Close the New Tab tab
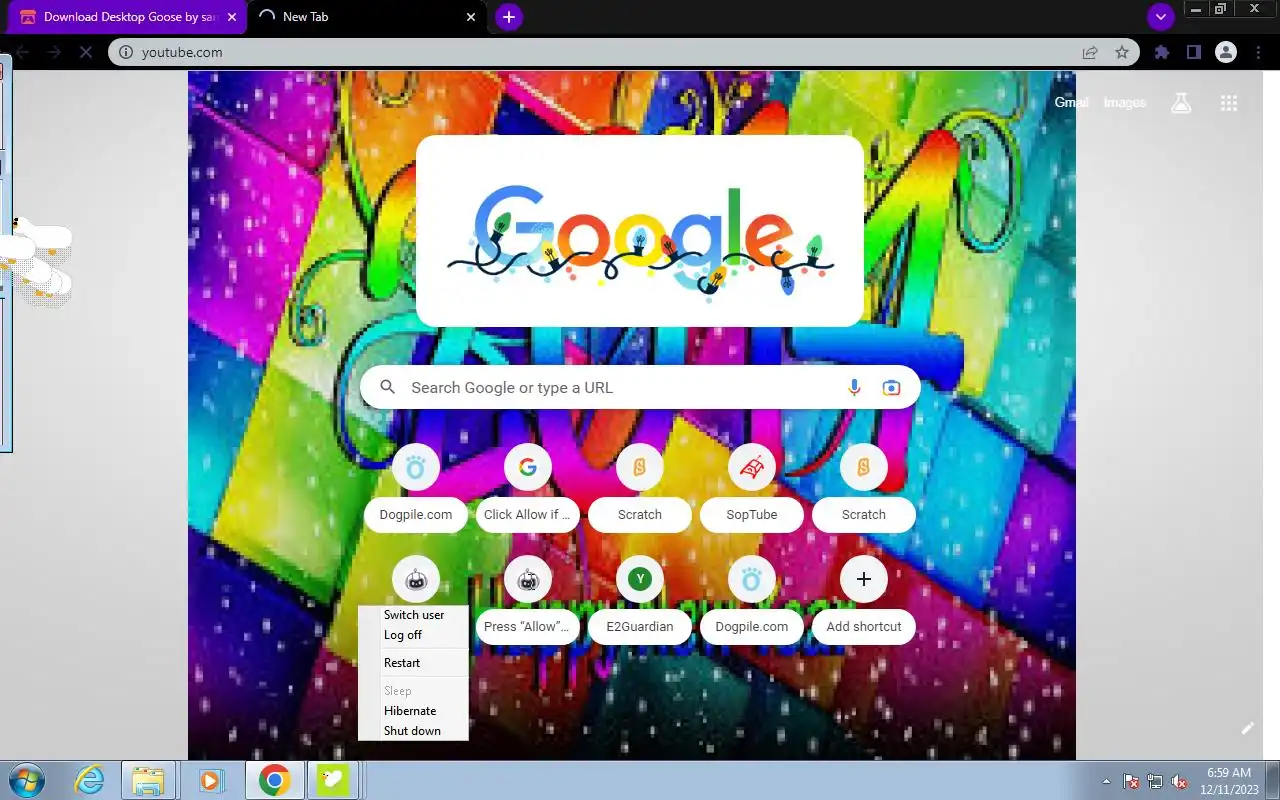This screenshot has width=1280, height=800. pos(471,17)
